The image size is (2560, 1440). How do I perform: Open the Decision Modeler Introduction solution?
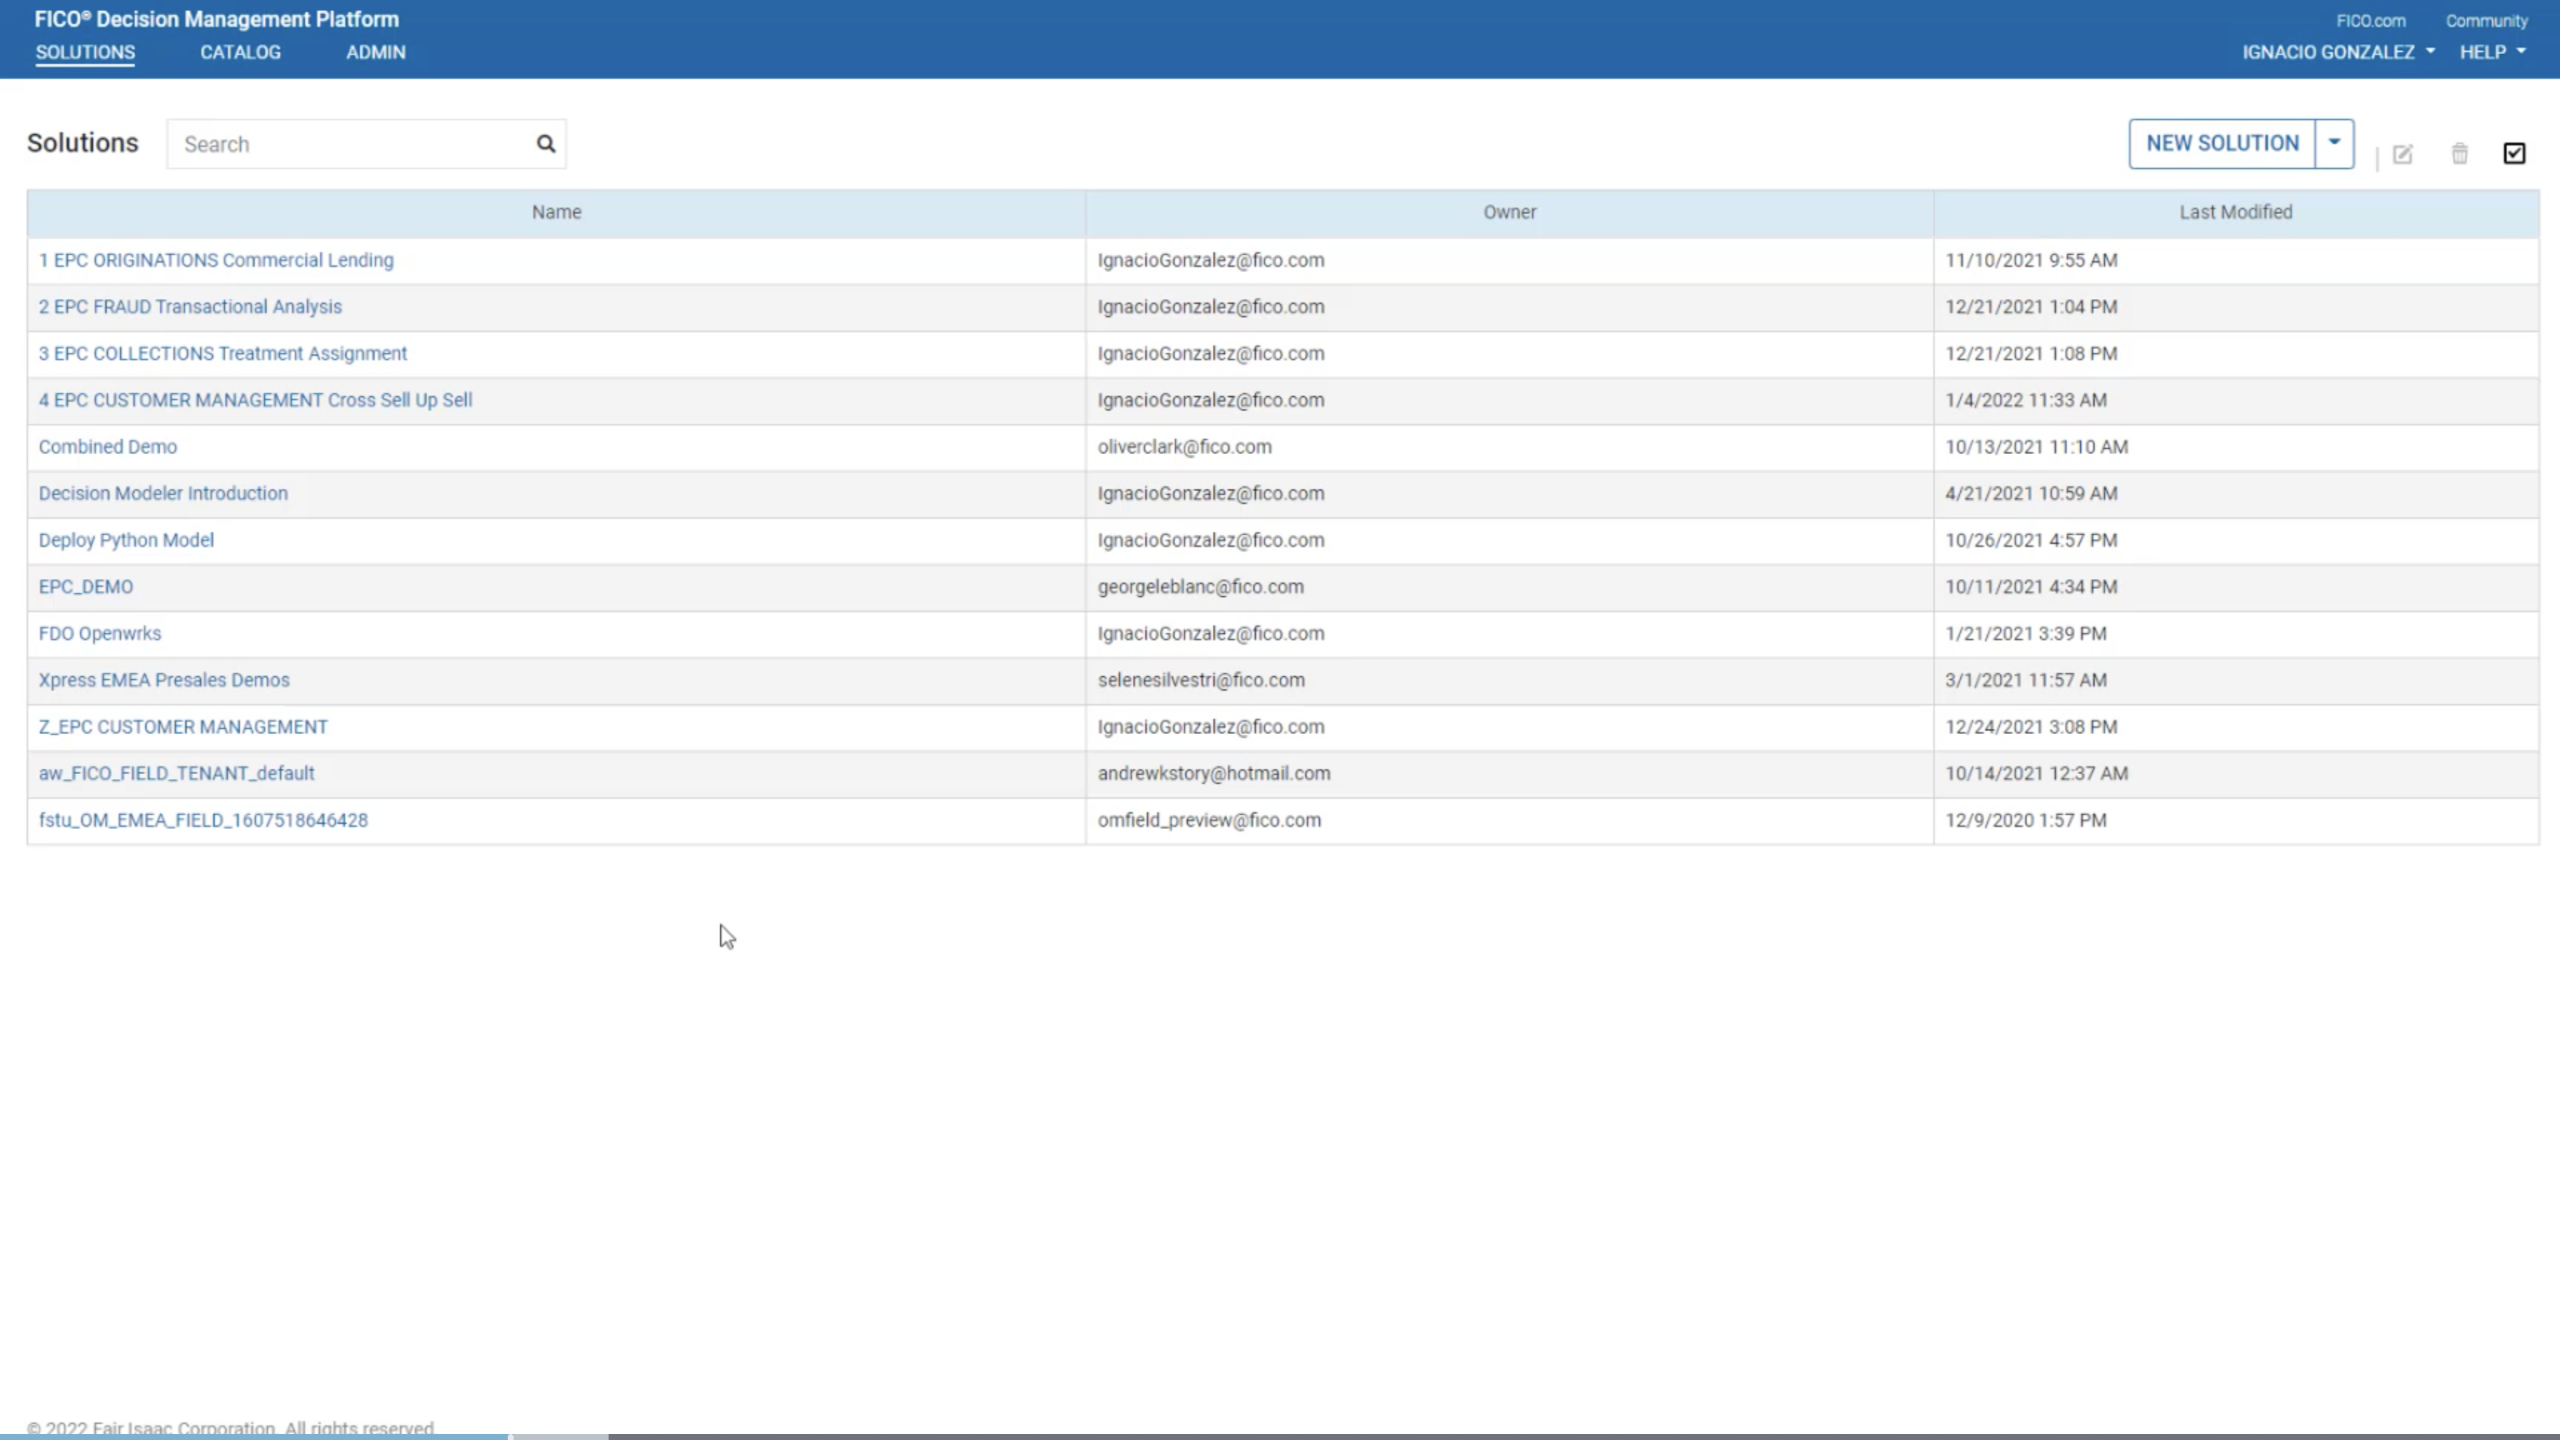tap(163, 494)
